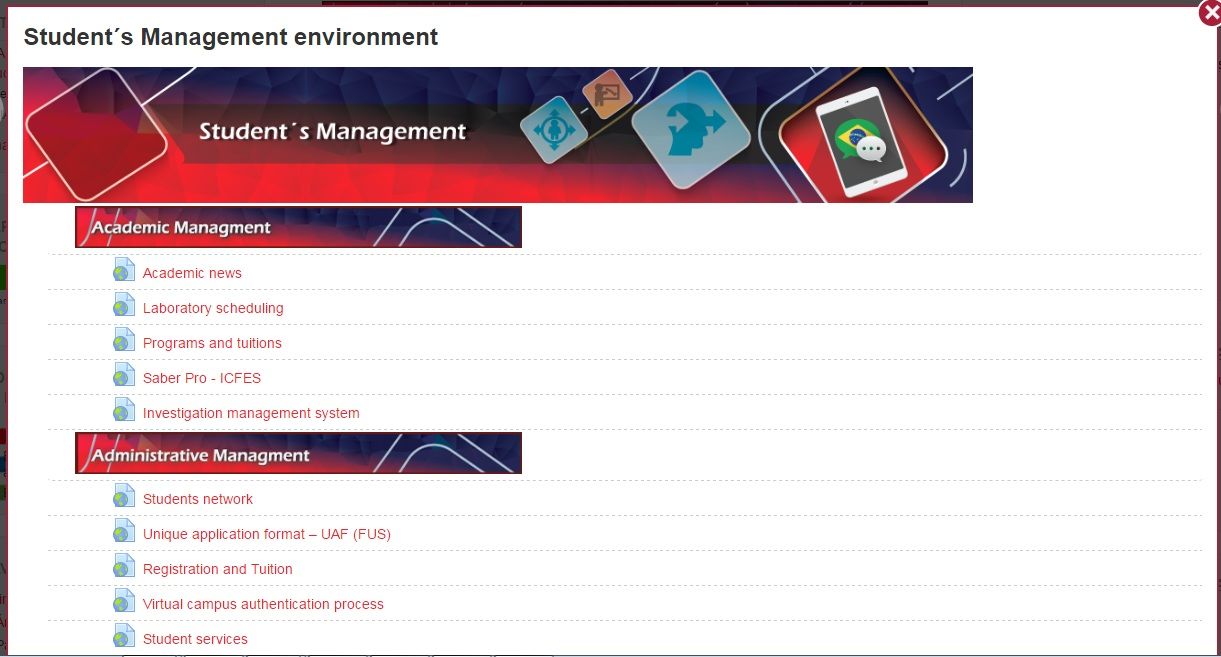Click the icon beside Investigation management system
The width and height of the screenshot is (1221, 657).
tap(124, 410)
